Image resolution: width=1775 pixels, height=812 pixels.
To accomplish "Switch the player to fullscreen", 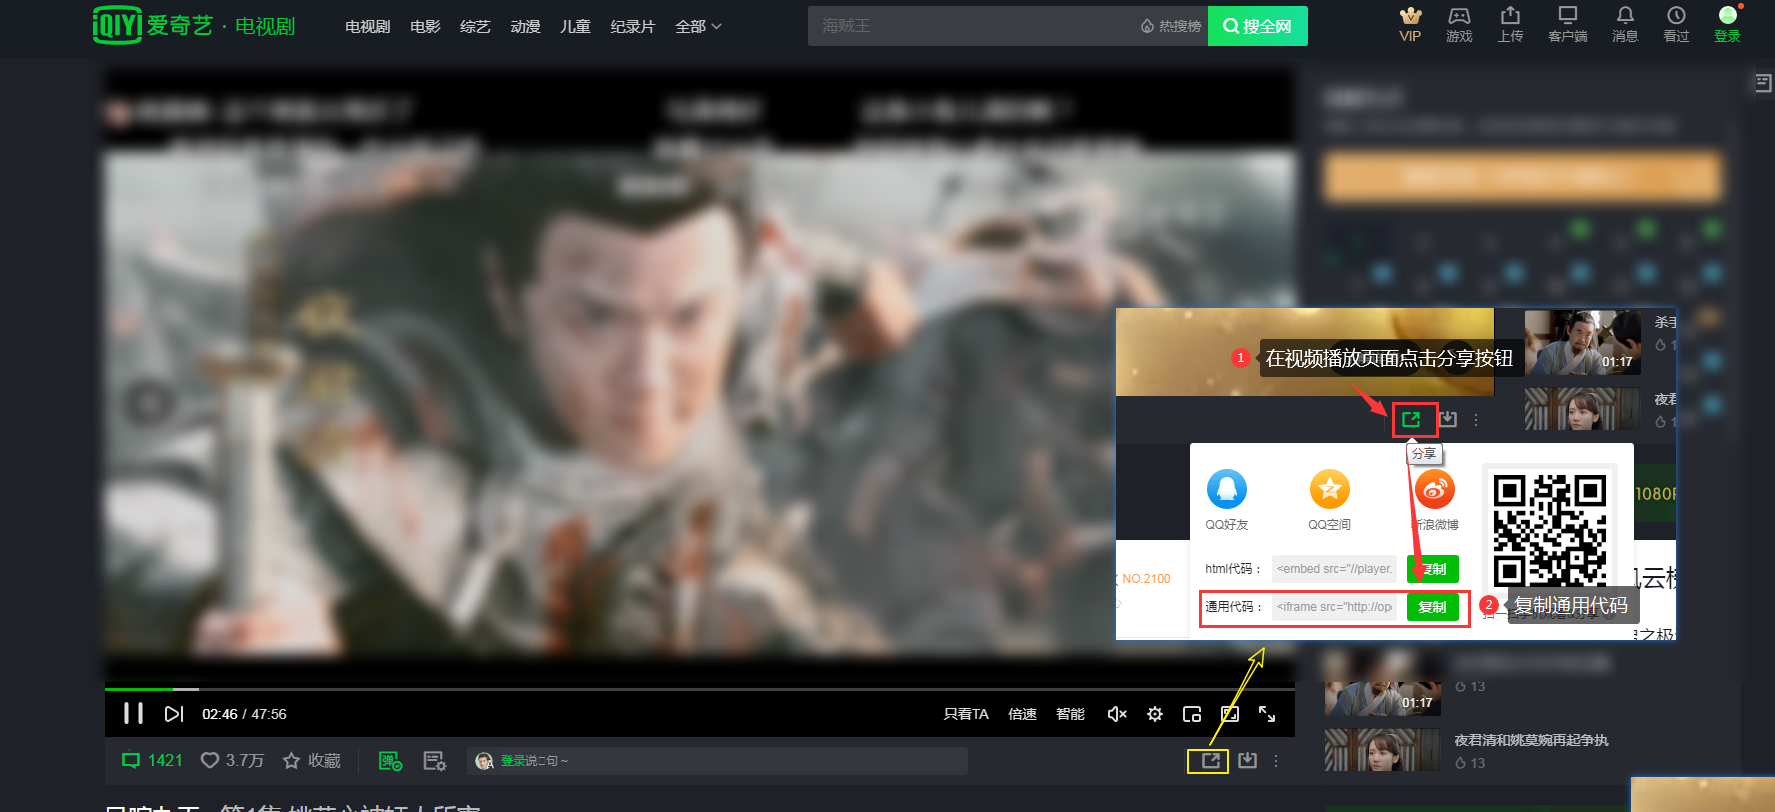I will click(1267, 714).
